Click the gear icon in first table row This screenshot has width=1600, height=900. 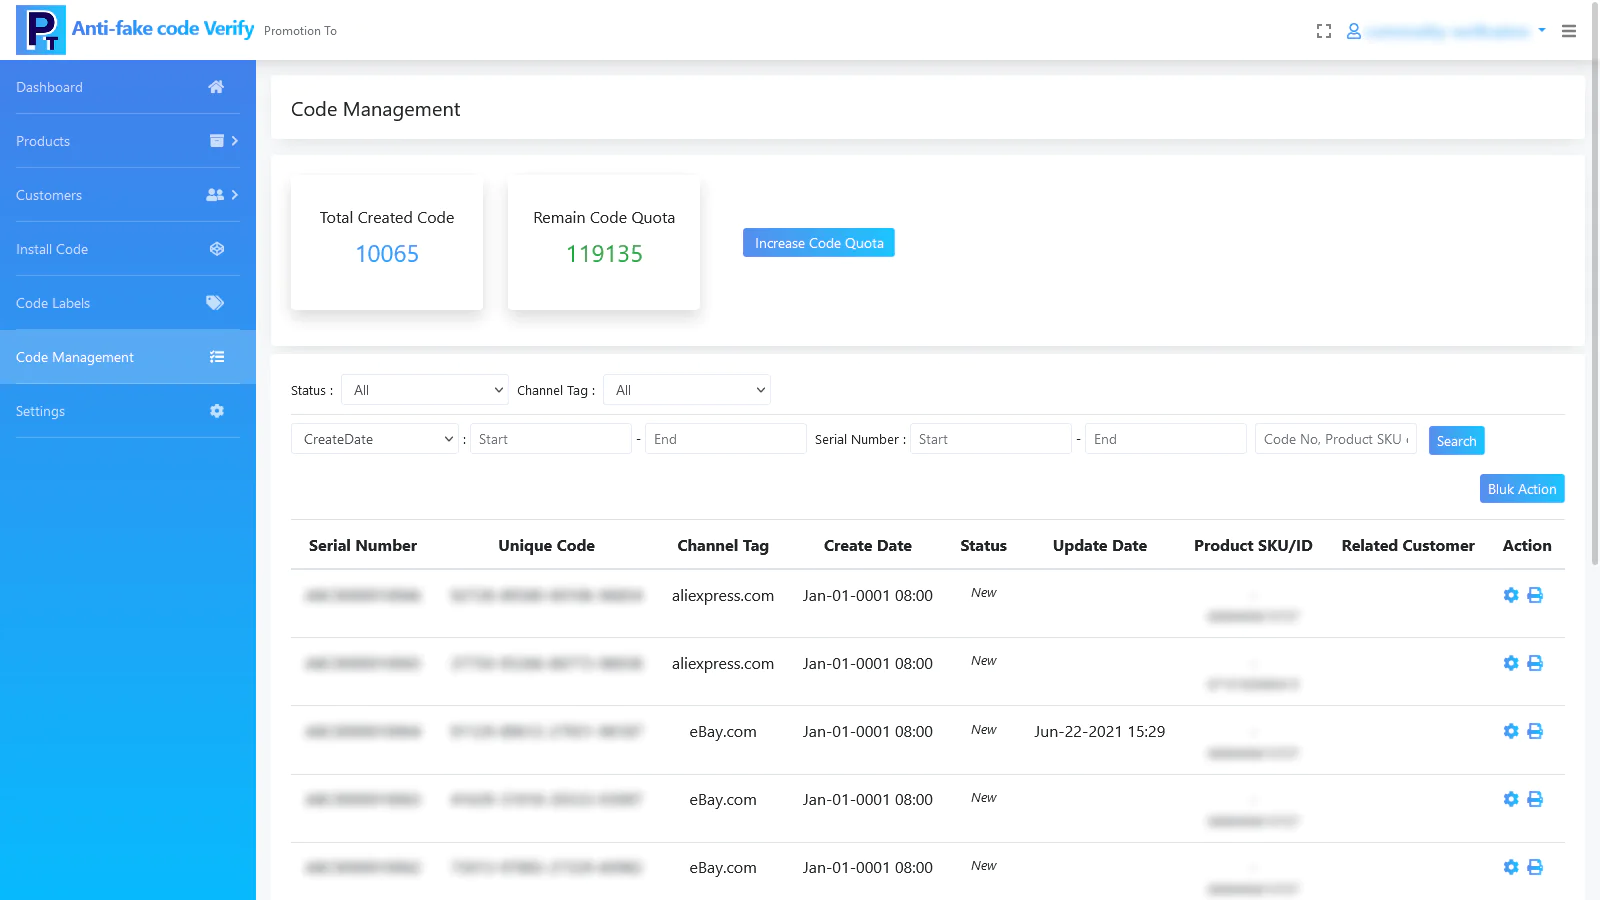1511,595
